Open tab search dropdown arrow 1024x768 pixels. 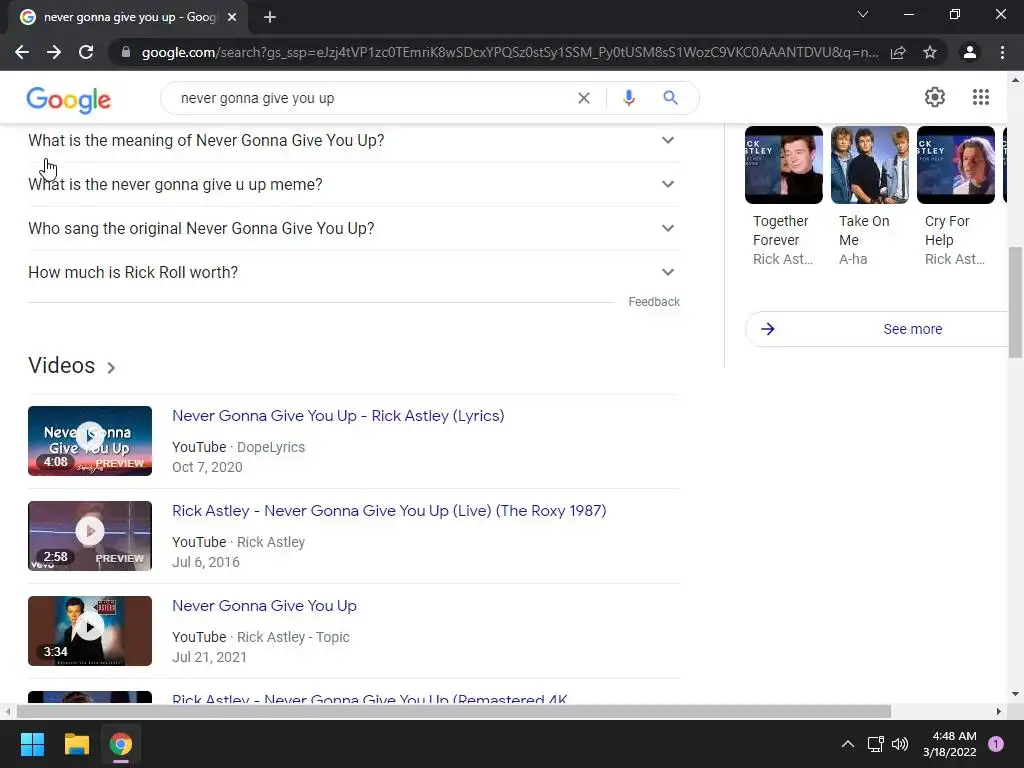click(863, 14)
